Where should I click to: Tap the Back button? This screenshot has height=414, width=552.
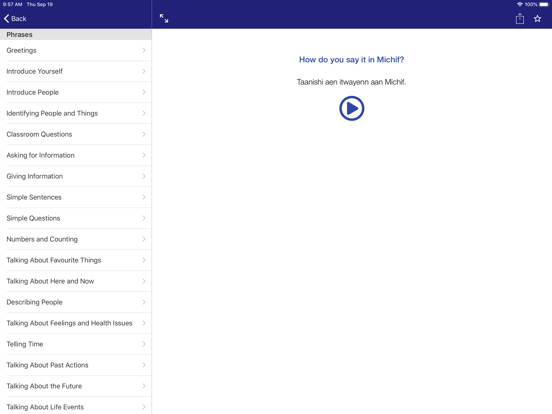click(x=15, y=19)
